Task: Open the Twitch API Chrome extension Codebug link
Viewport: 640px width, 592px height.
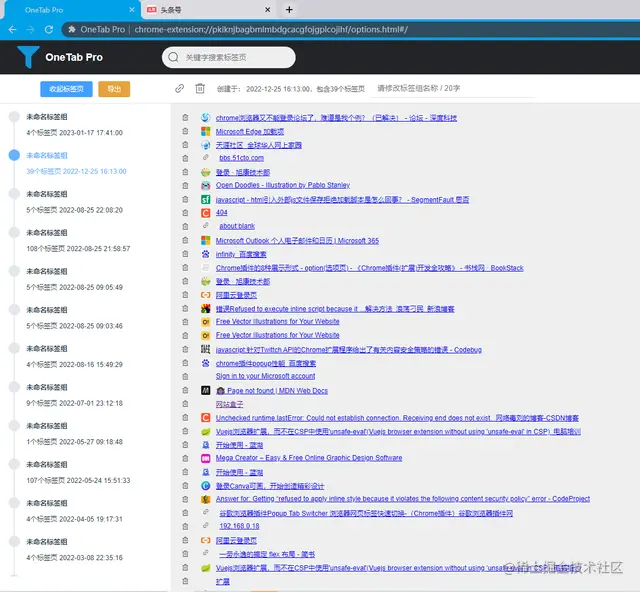Action: point(349,350)
